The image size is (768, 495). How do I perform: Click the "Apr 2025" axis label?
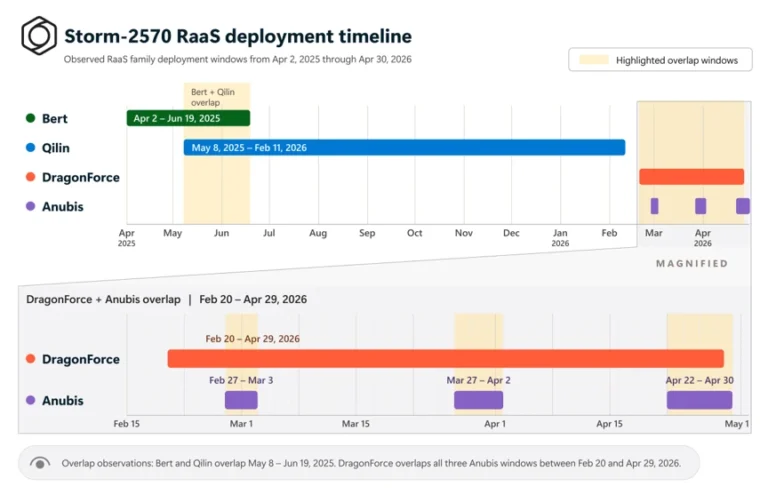tap(126, 237)
